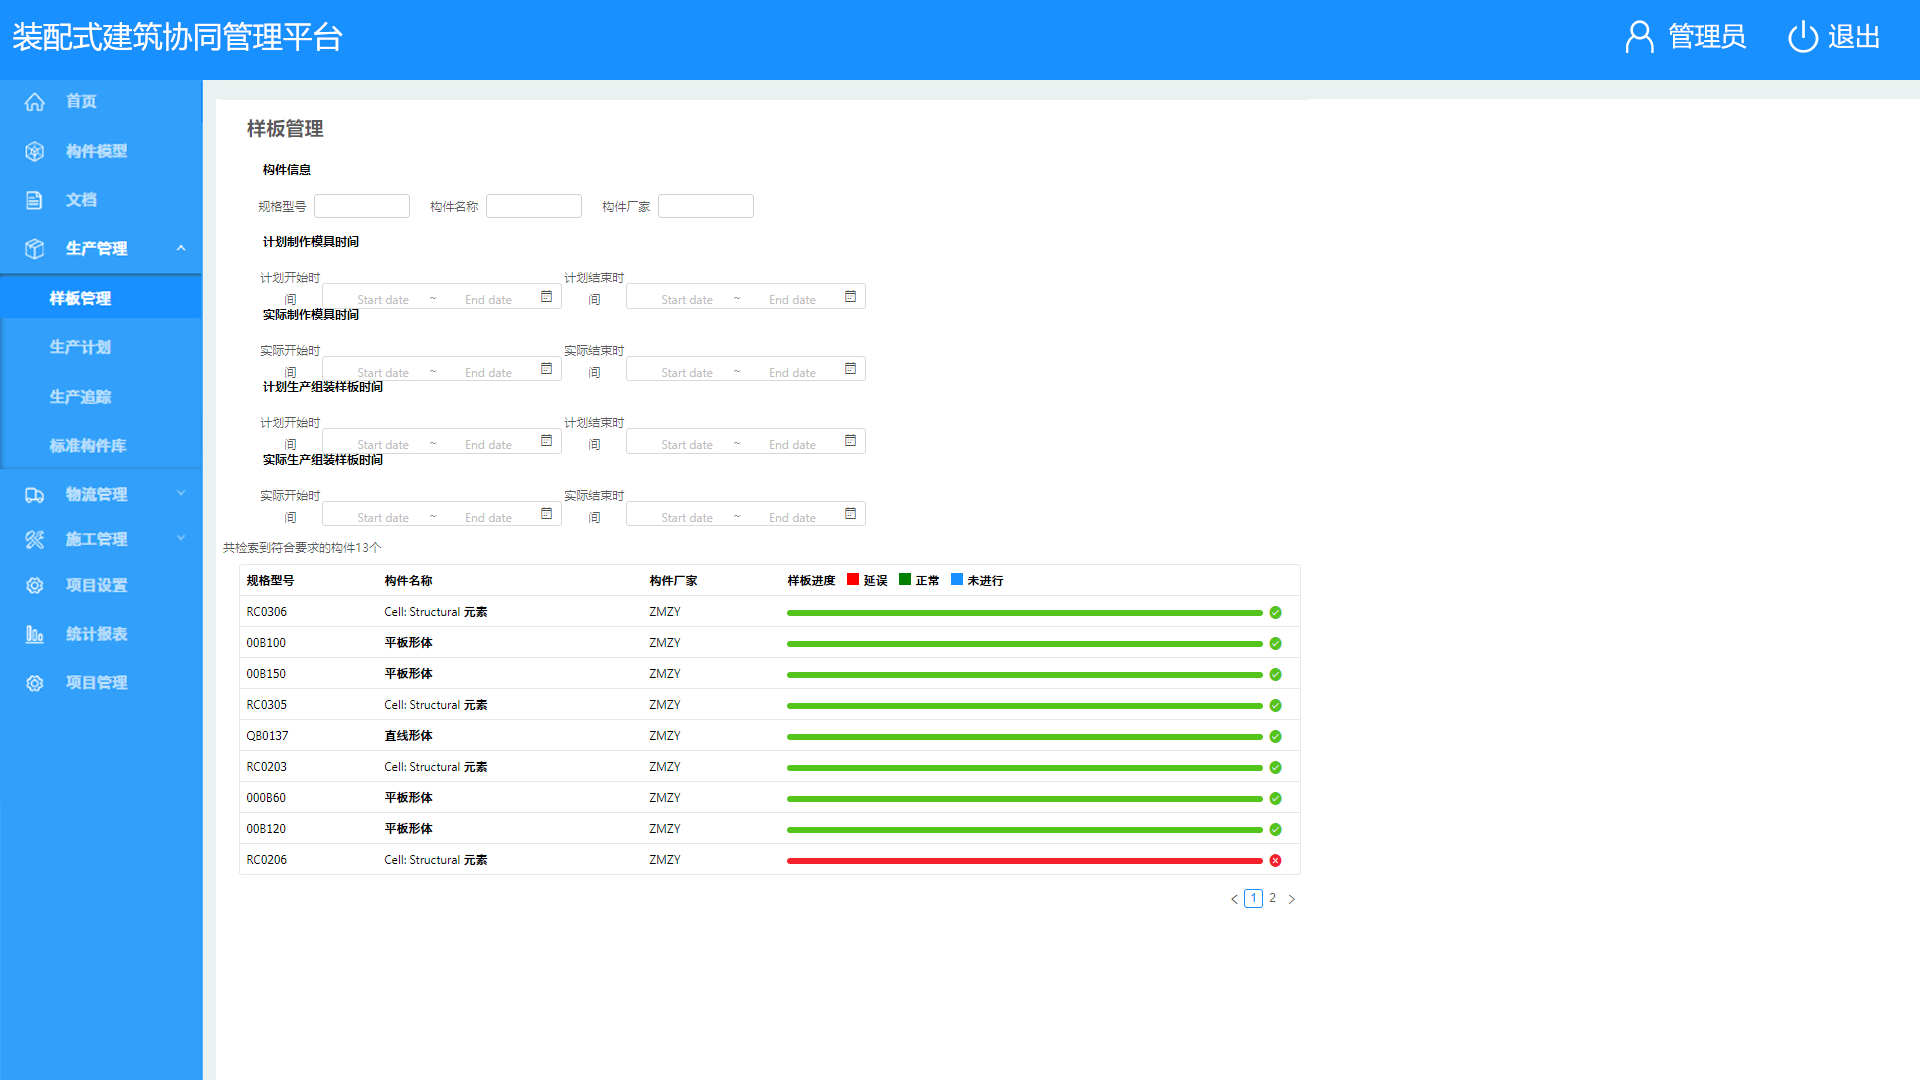Viewport: 1920px width, 1080px height.
Task: Go to previous page arrow
Action: pyautogui.click(x=1234, y=899)
